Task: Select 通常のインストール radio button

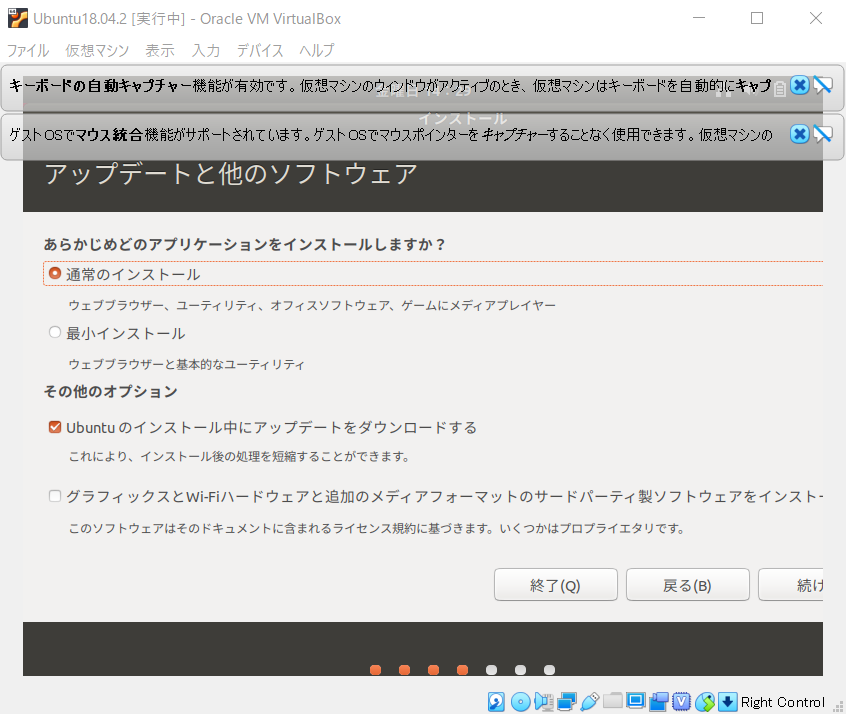Action: coord(55,272)
